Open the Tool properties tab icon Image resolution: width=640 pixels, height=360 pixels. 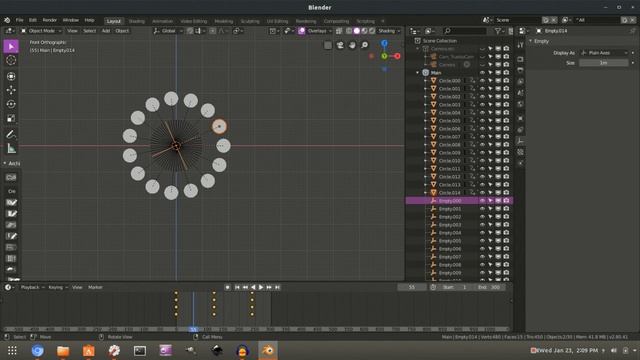click(x=520, y=45)
